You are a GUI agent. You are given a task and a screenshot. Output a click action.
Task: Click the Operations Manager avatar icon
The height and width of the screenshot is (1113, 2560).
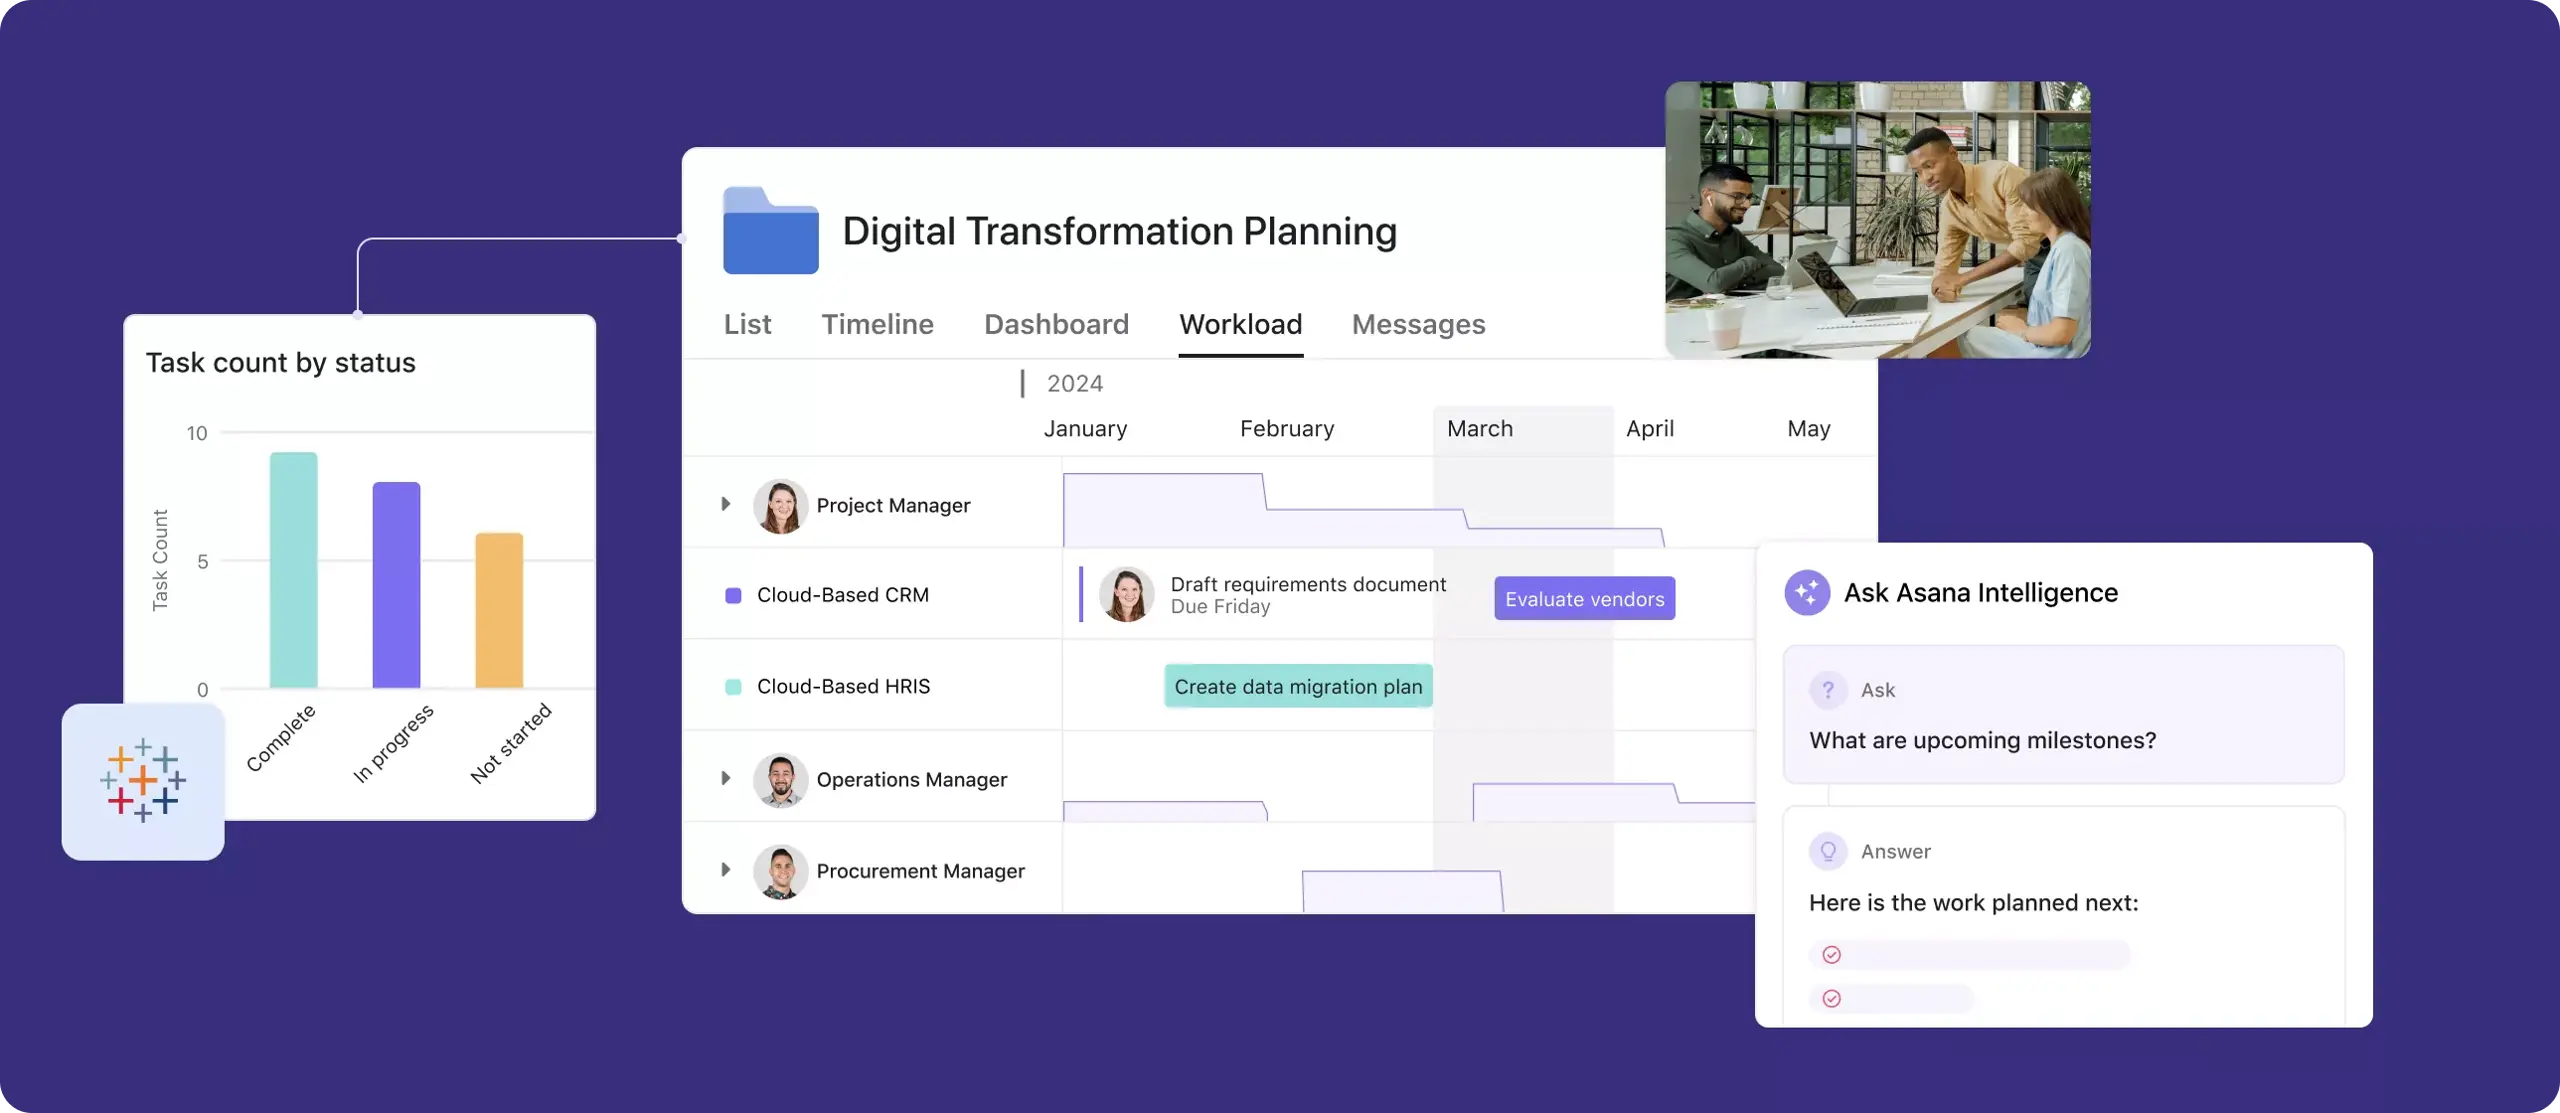[780, 780]
